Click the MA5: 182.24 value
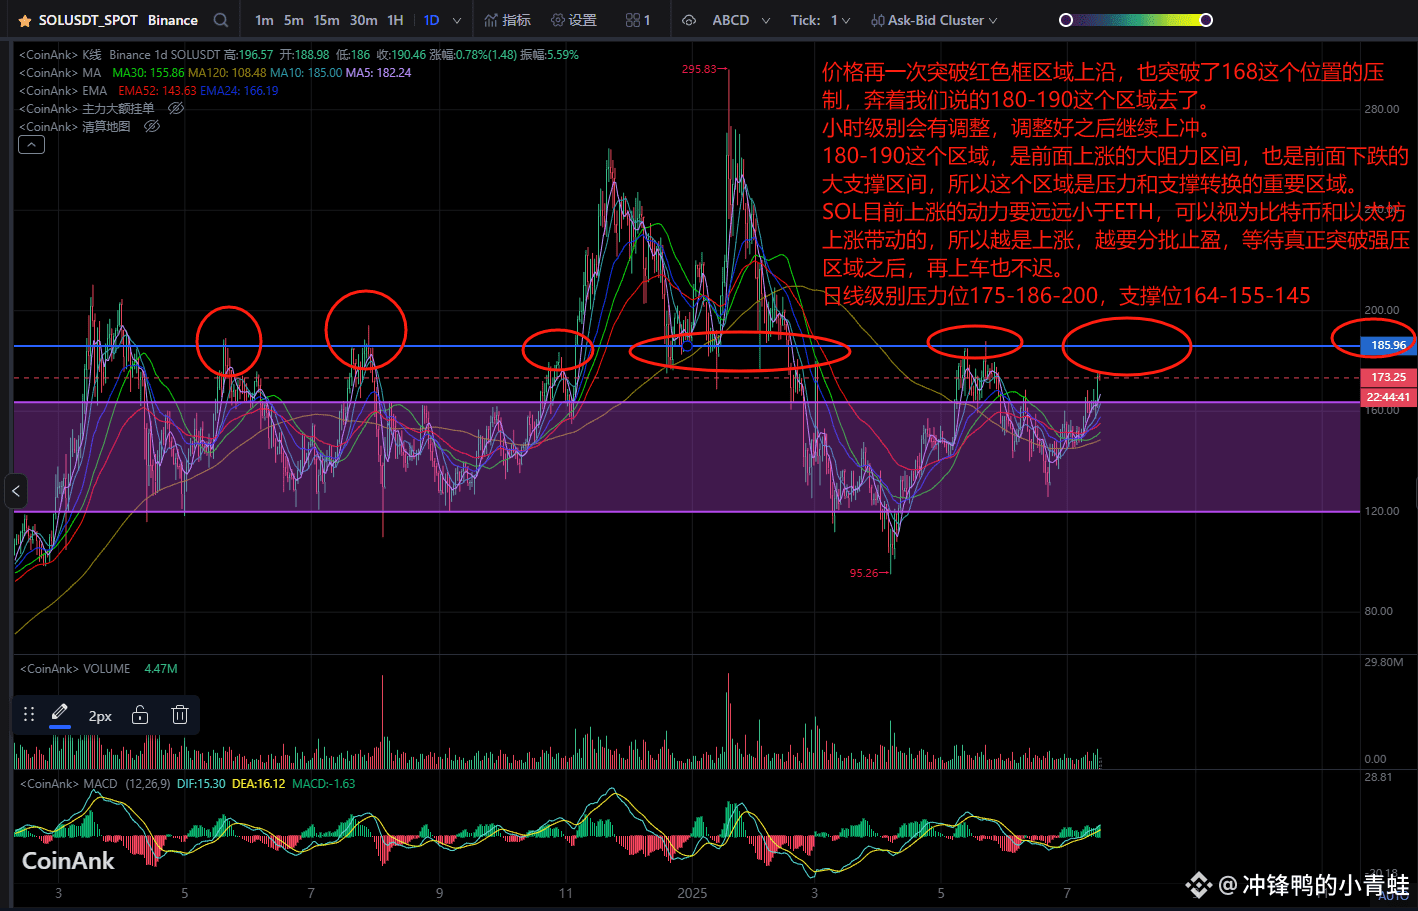Screen dimensions: 1418x911 [x=378, y=72]
